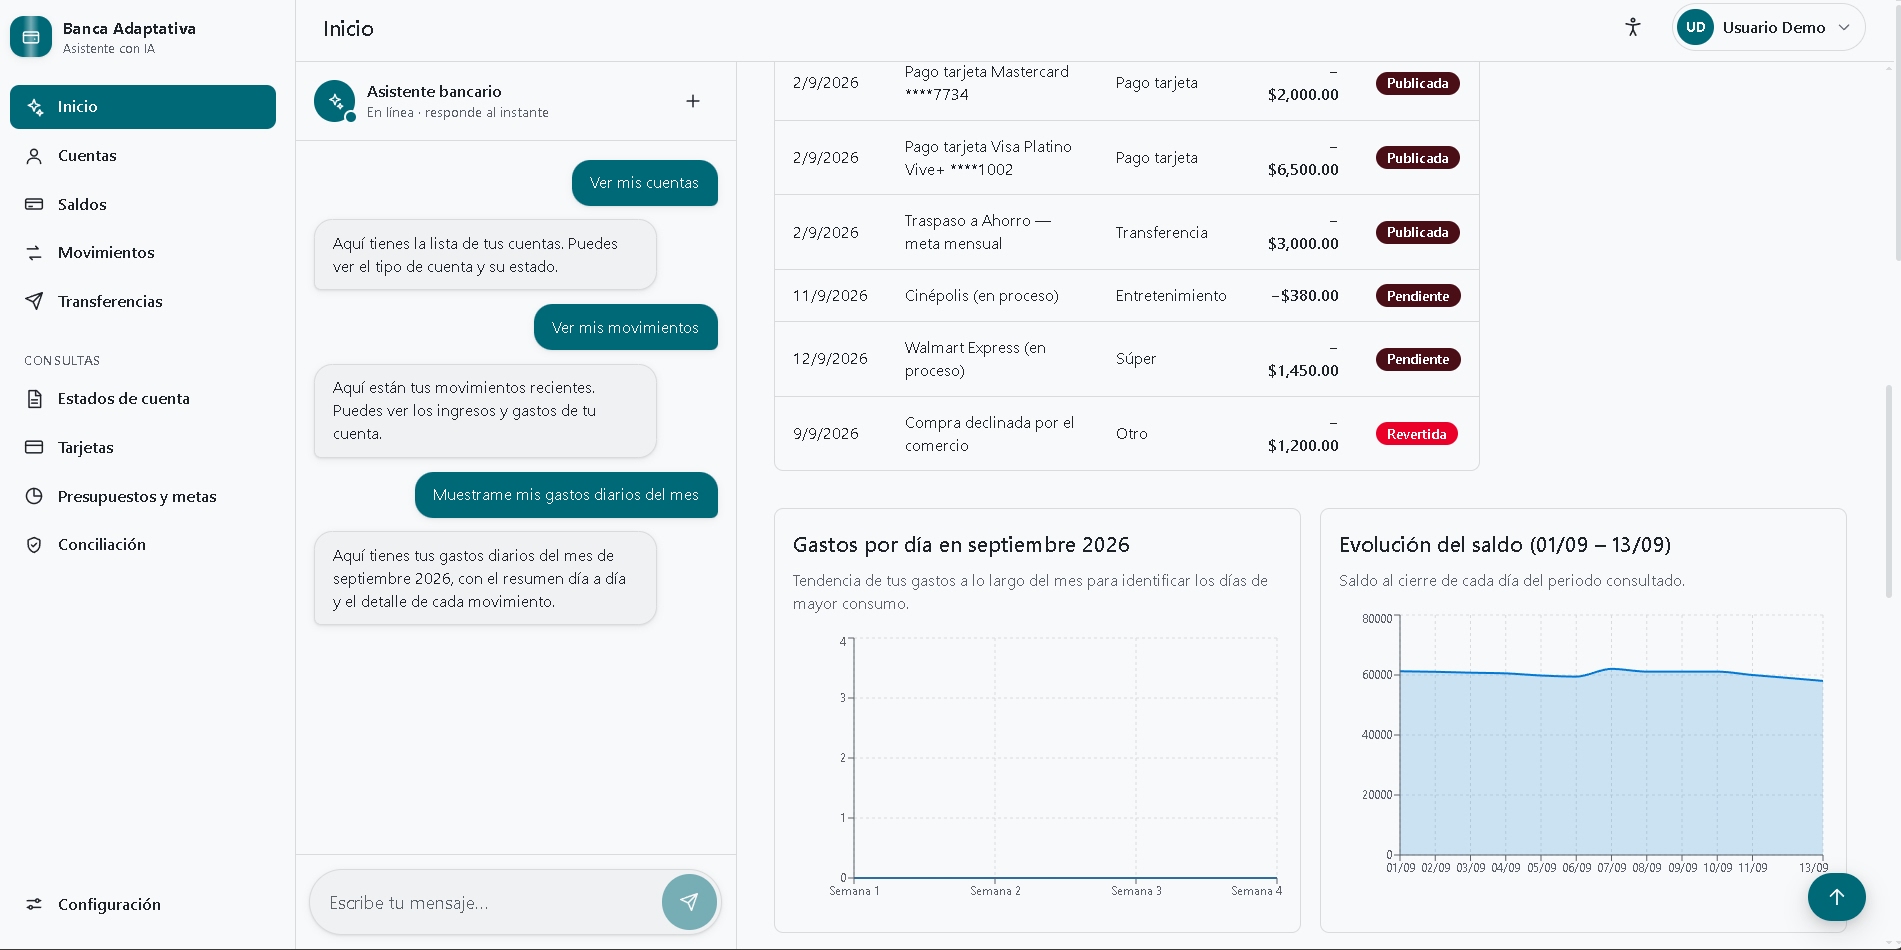Click the main page vertical scrollbar
Viewport: 1901px width, 950px height.
tap(1889, 492)
